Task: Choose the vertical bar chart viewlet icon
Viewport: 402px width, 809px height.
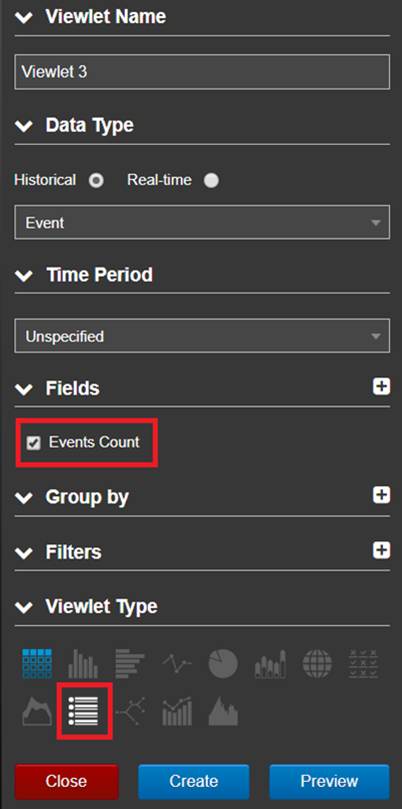Action: point(83,664)
